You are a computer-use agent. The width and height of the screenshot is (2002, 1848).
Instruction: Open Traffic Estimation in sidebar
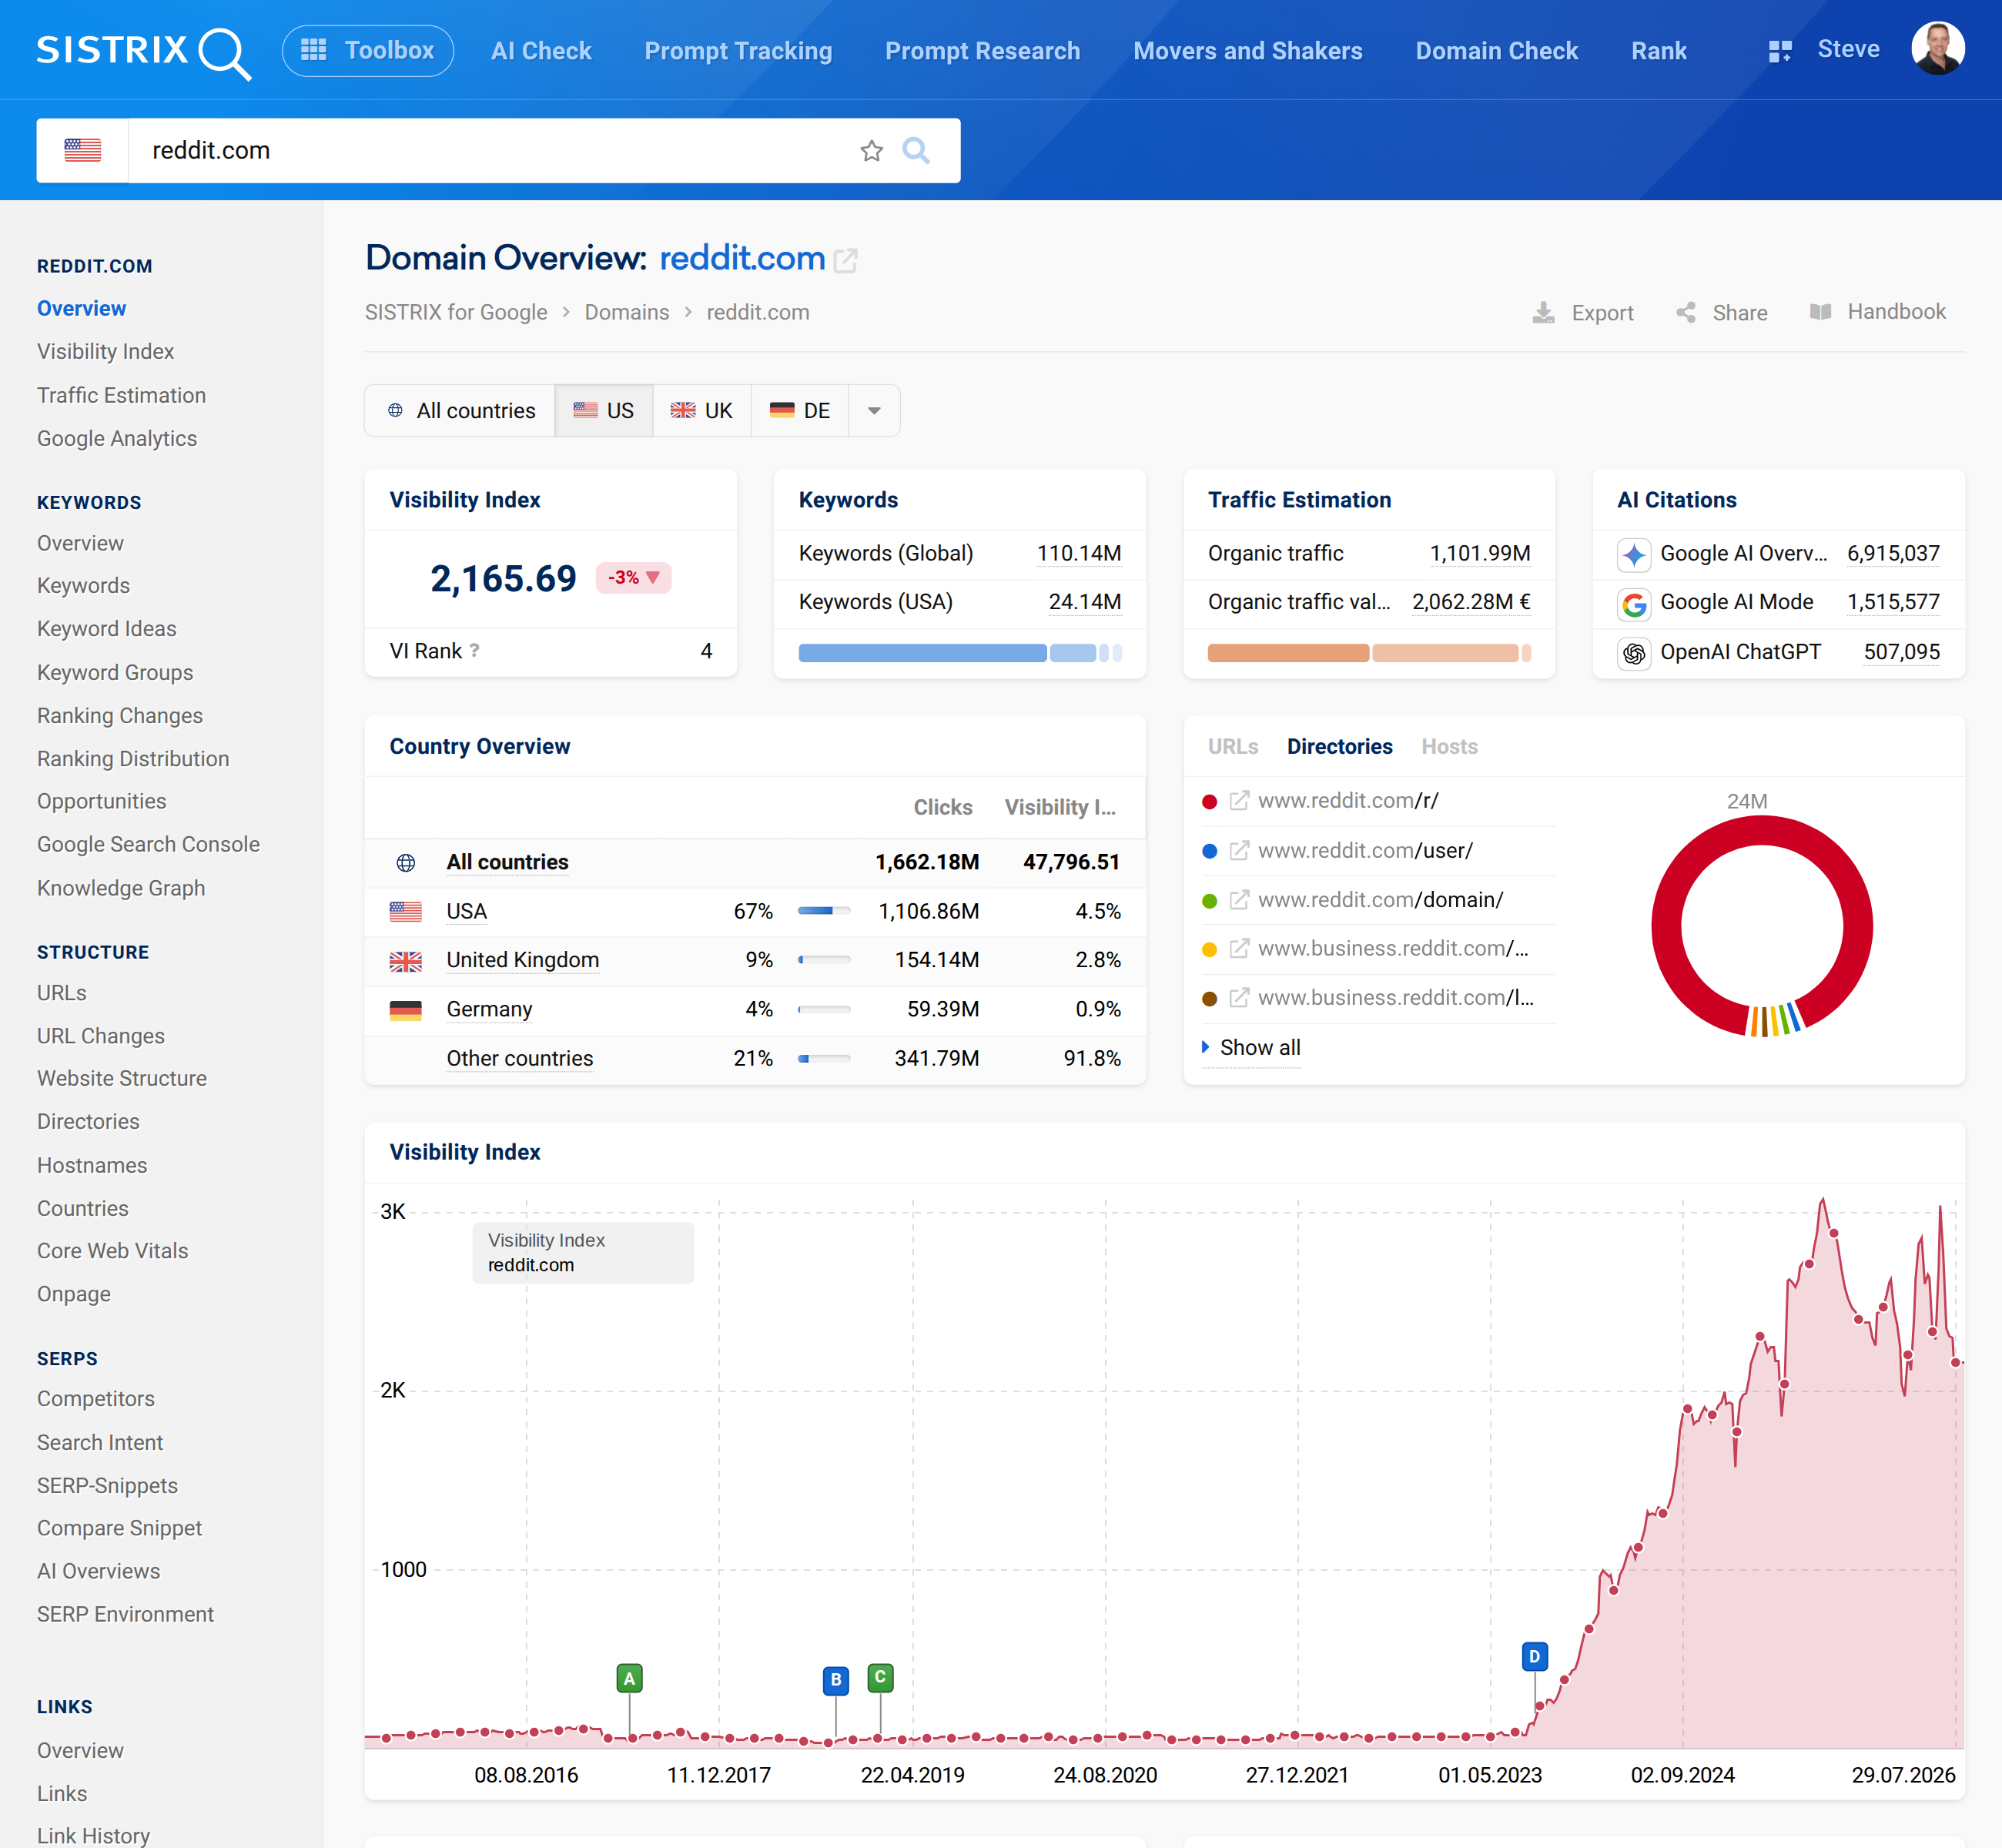pos(121,395)
